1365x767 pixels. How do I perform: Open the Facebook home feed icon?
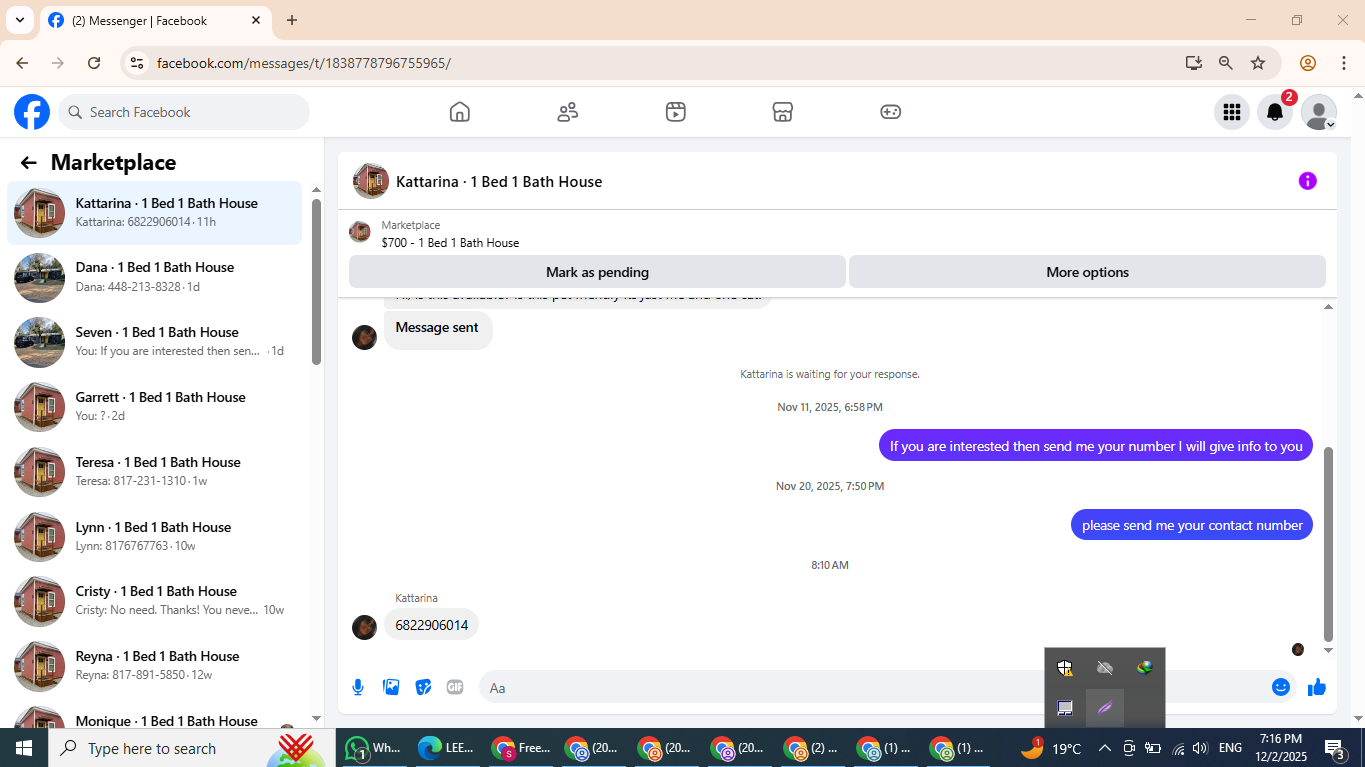point(459,112)
